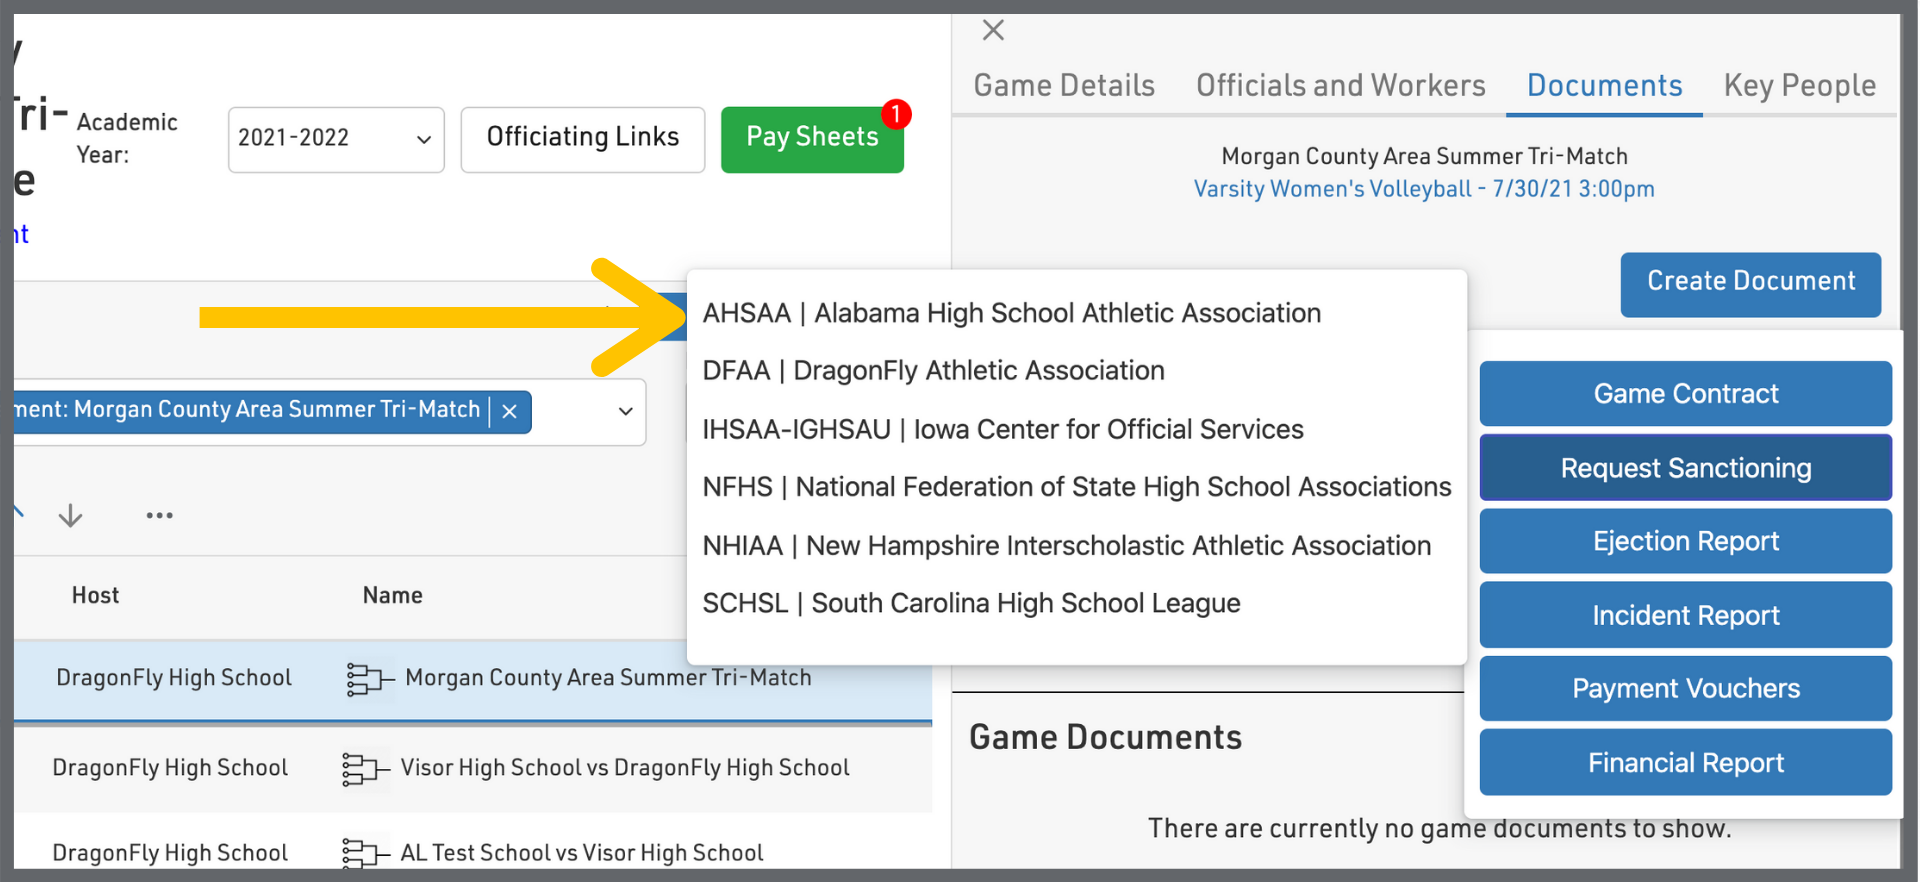Image resolution: width=1920 pixels, height=882 pixels.
Task: Click bracket icon beside AL Test School game
Action: click(x=364, y=853)
